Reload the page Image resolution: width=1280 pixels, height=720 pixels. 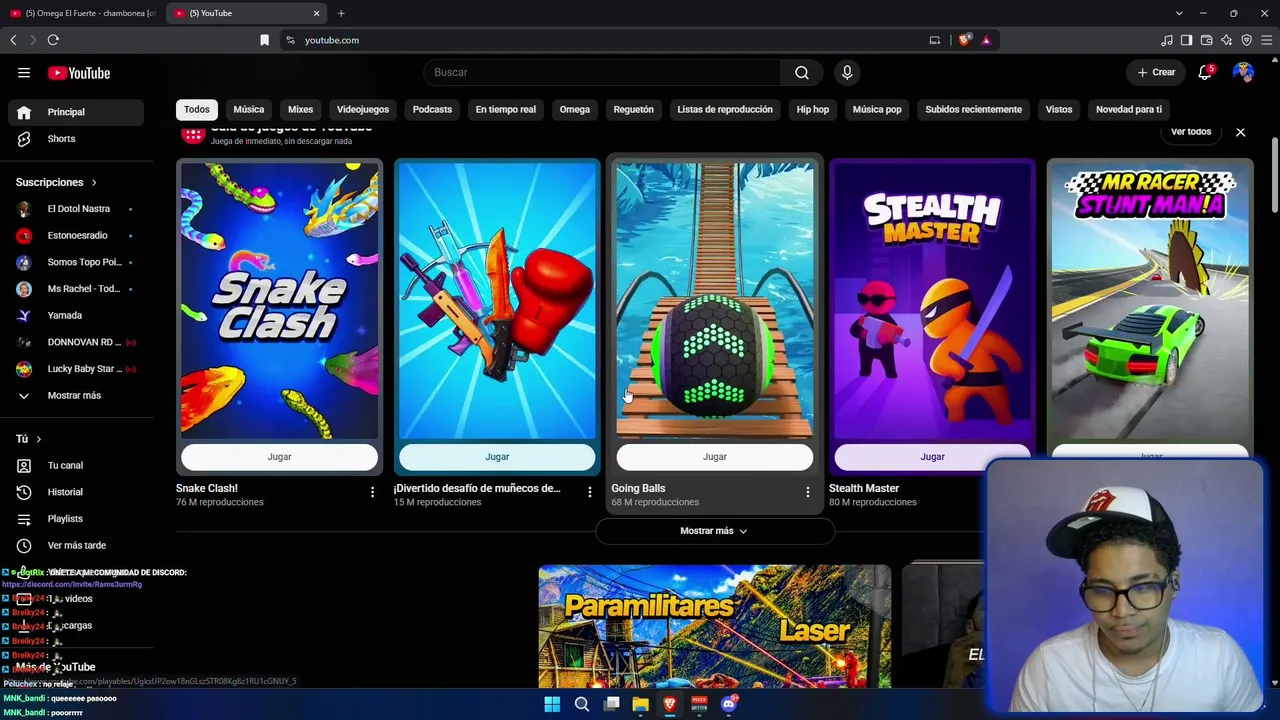click(x=53, y=40)
